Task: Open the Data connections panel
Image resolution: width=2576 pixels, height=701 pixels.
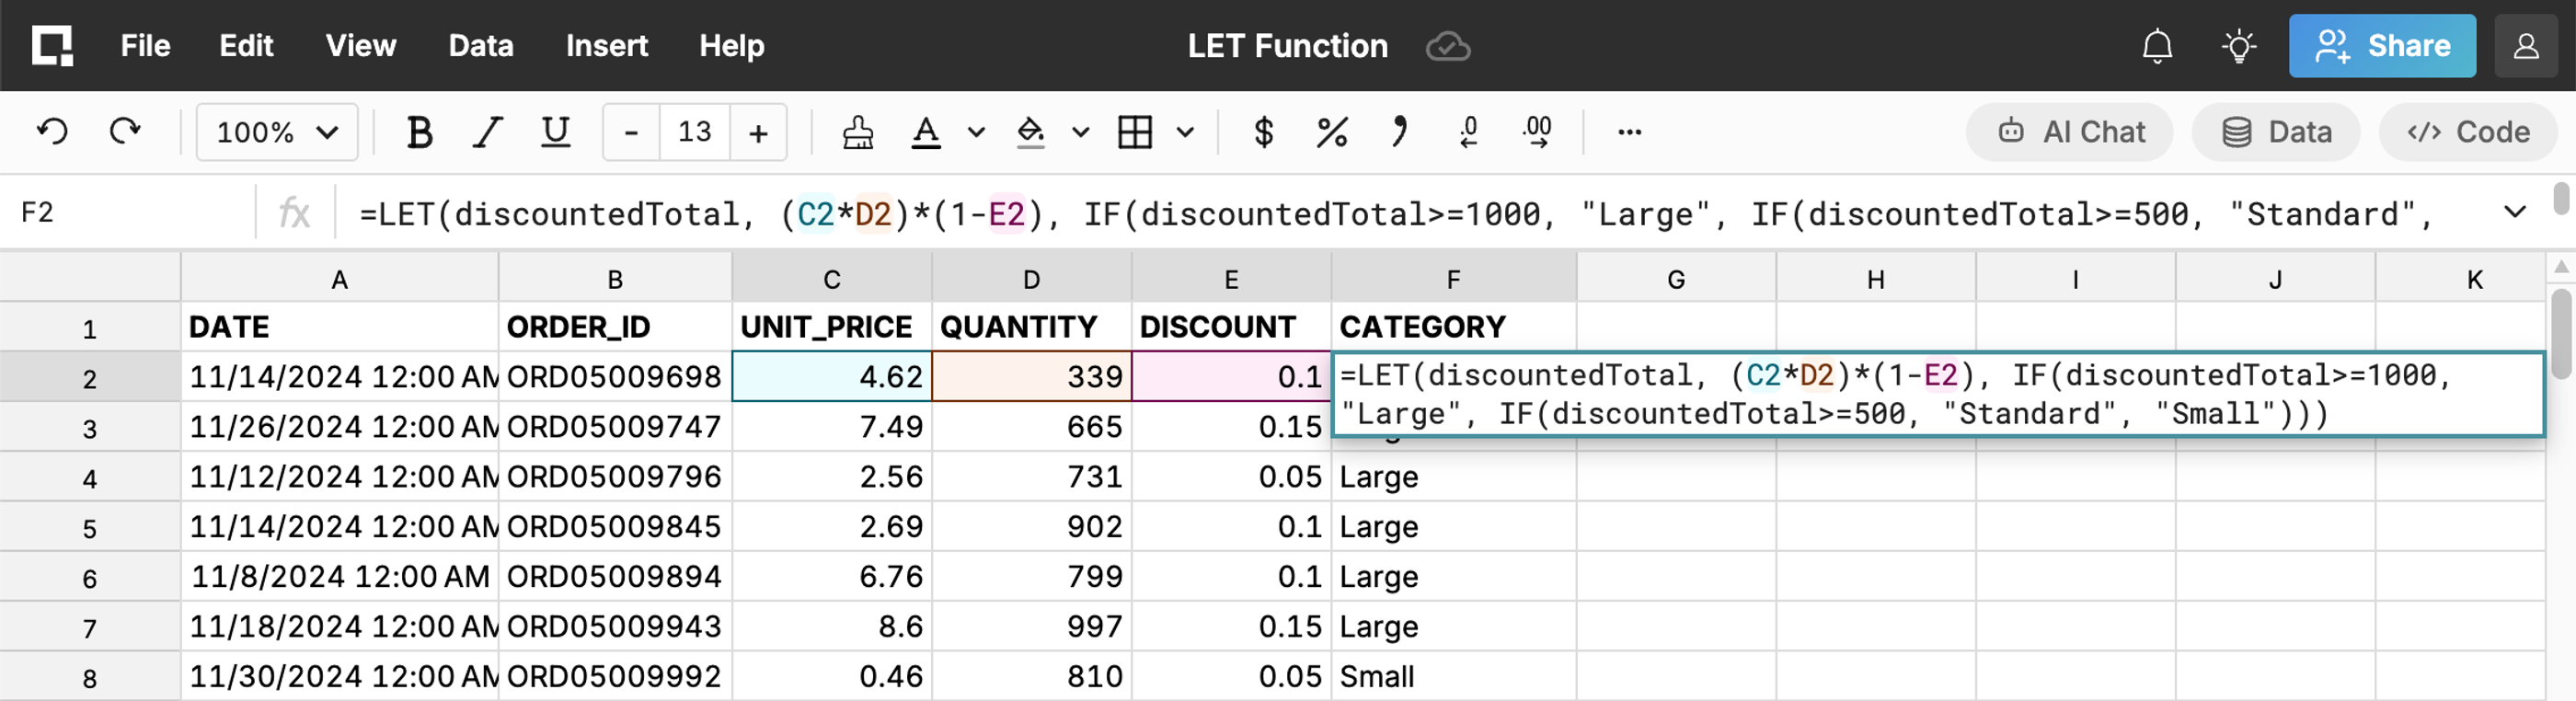Action: (x=2276, y=132)
